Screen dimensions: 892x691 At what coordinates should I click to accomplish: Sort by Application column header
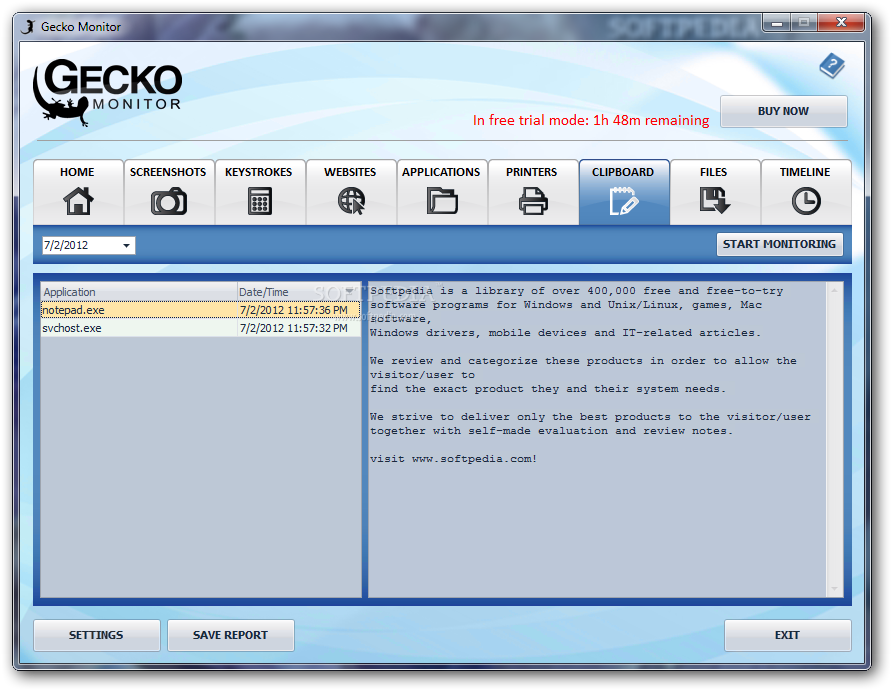tap(139, 292)
